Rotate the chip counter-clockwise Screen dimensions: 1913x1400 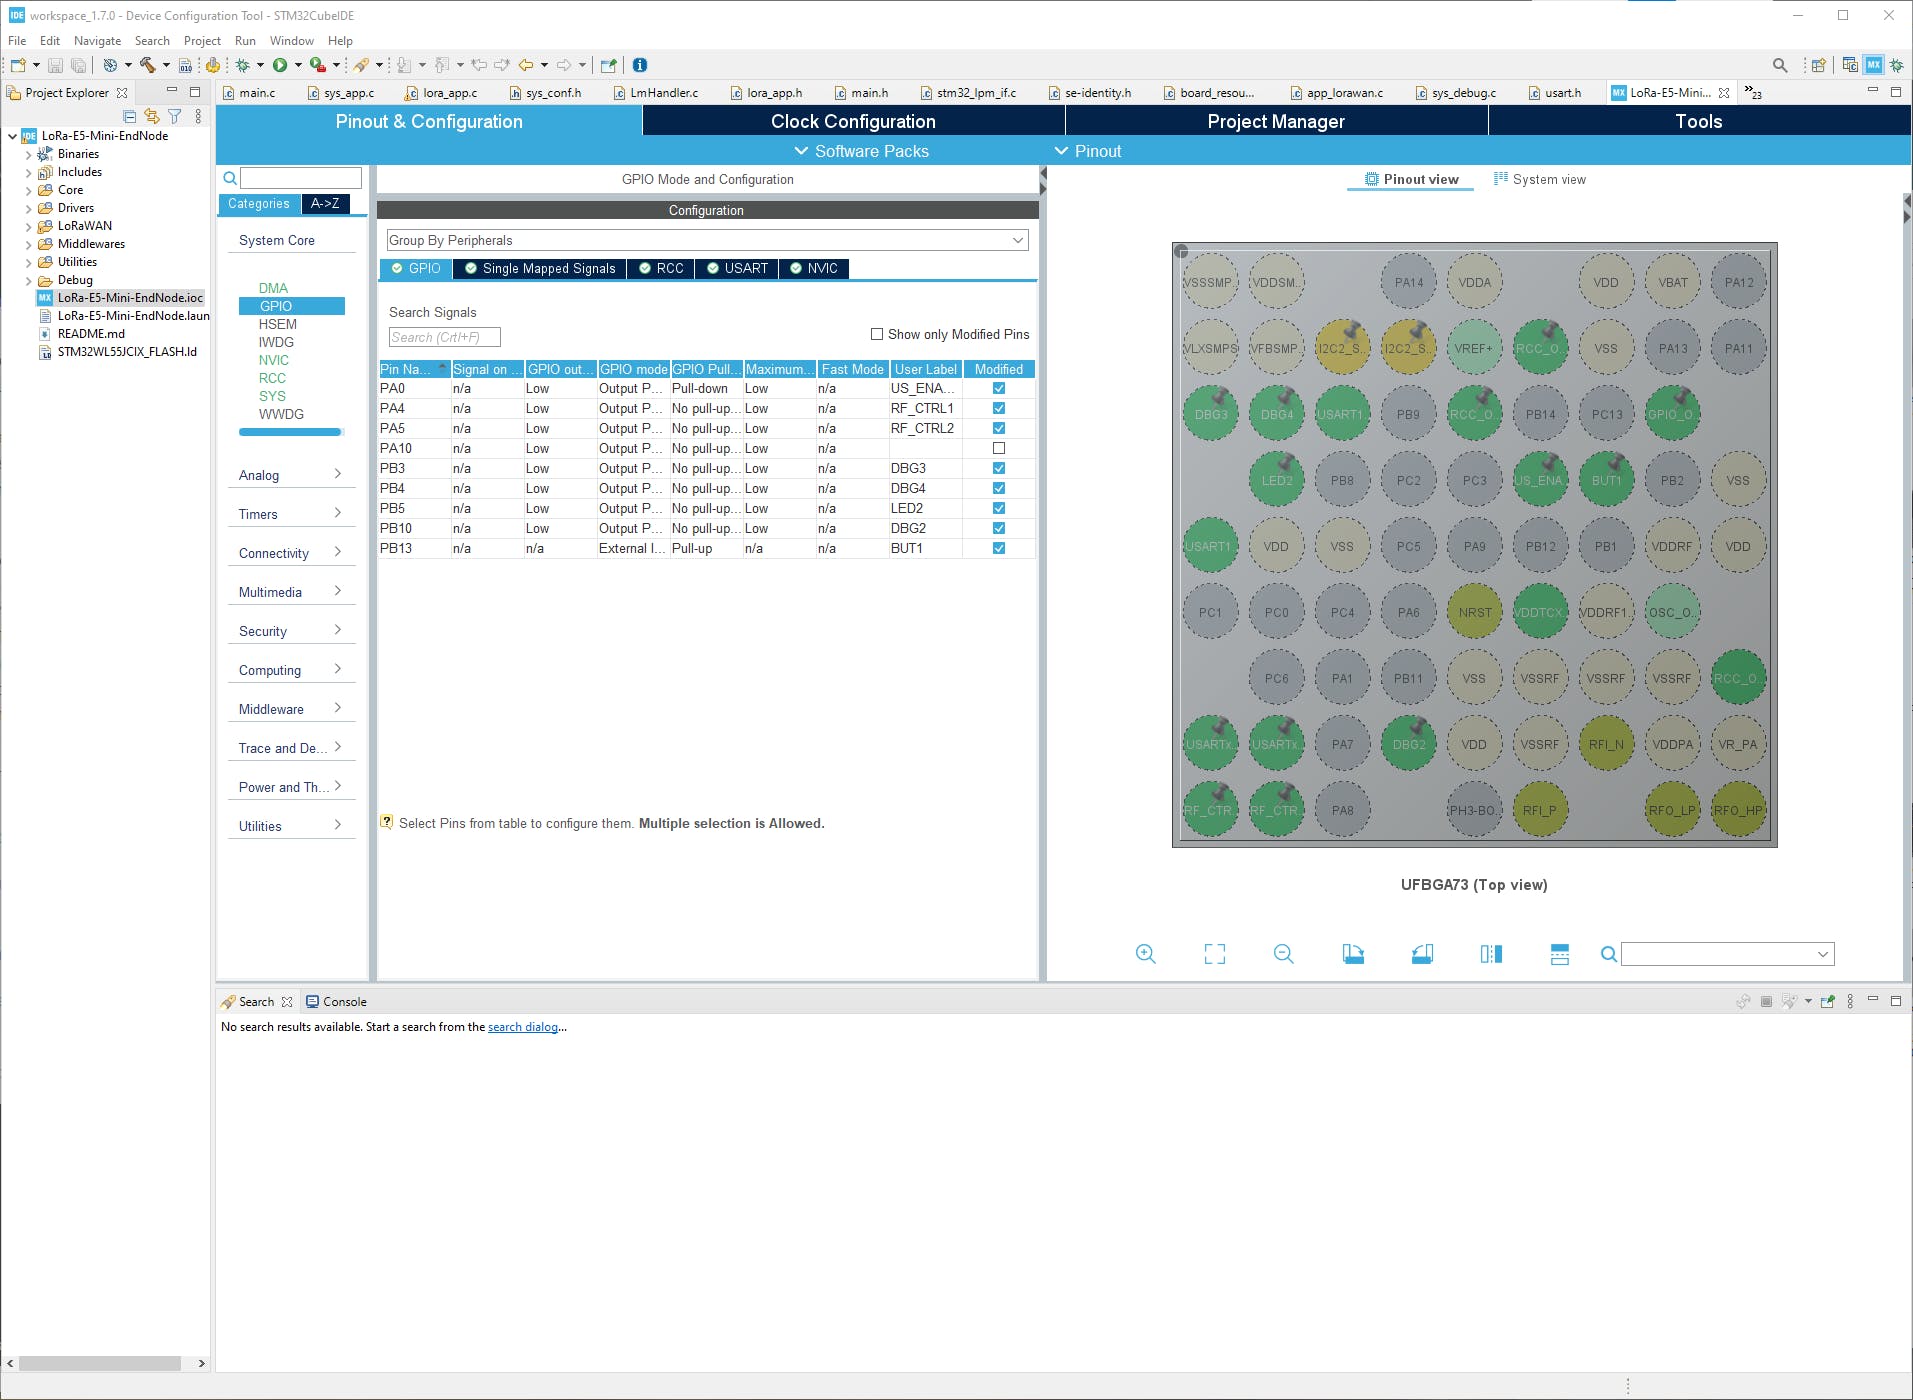point(1422,954)
